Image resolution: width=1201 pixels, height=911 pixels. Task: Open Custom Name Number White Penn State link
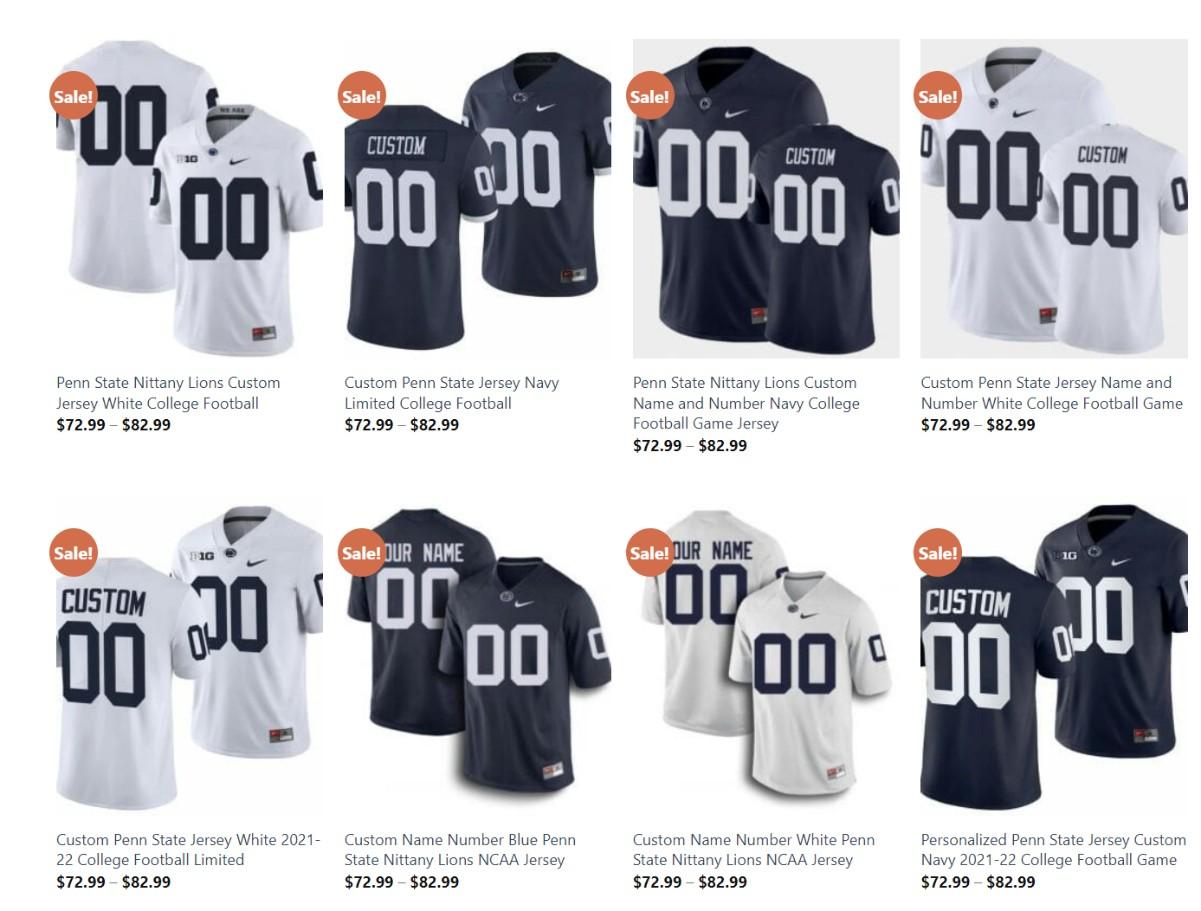coord(754,849)
